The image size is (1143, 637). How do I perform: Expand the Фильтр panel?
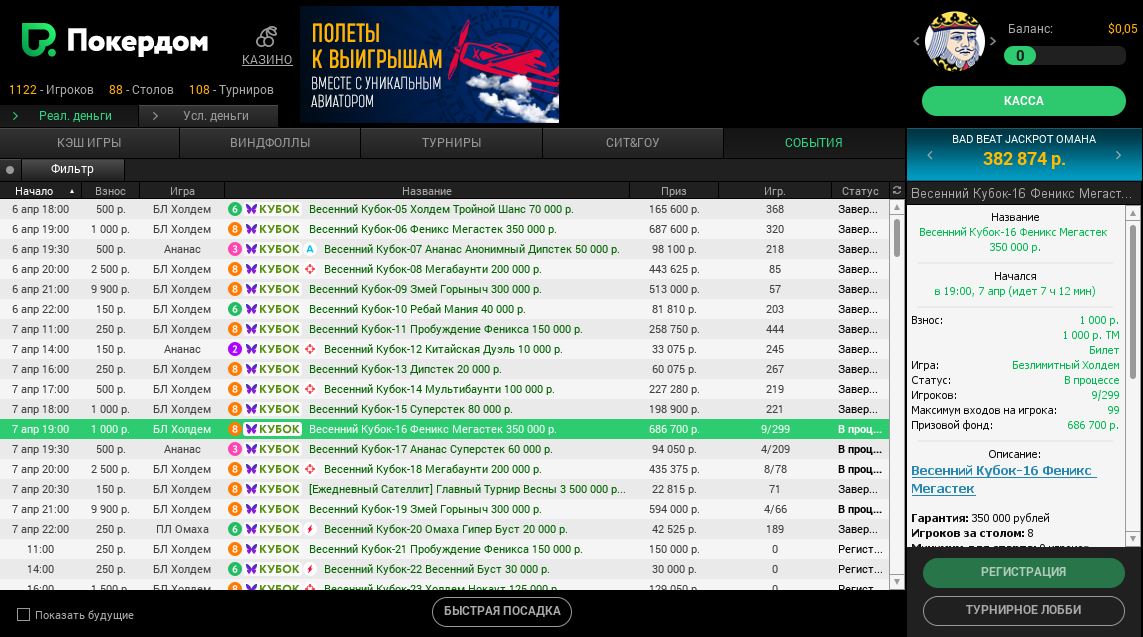[72, 169]
